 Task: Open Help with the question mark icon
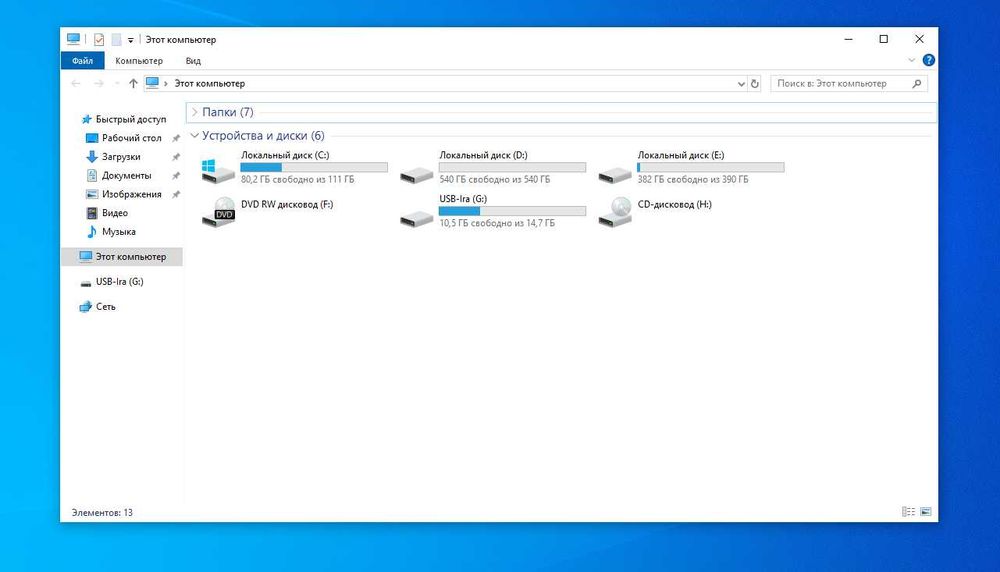click(929, 60)
